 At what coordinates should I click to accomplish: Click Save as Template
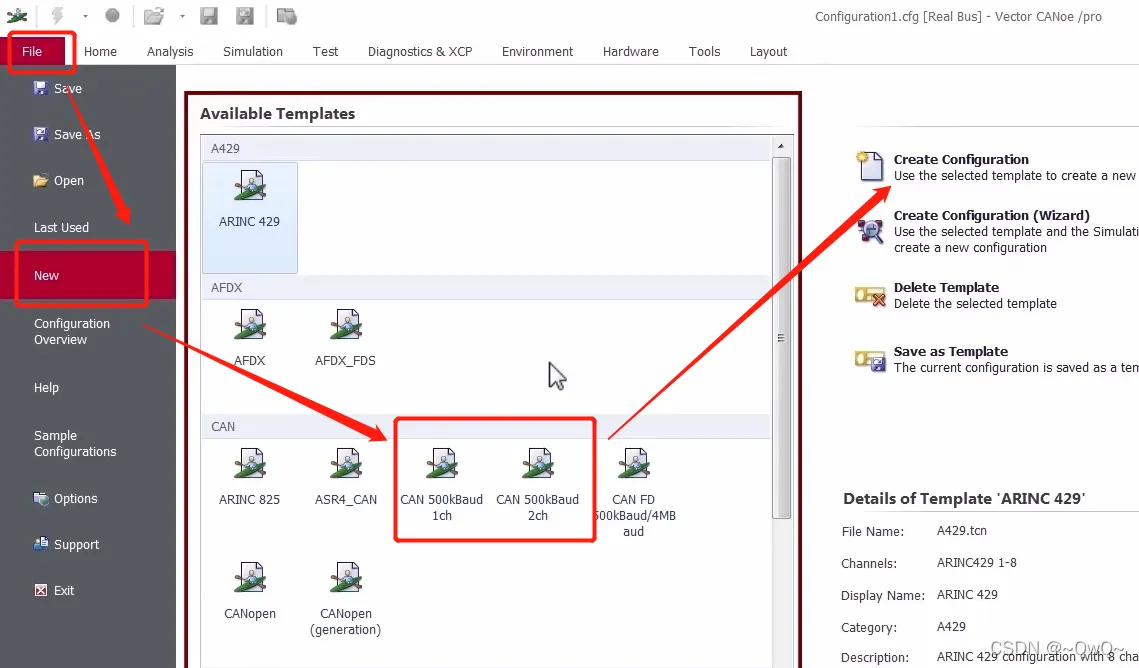[950, 352]
